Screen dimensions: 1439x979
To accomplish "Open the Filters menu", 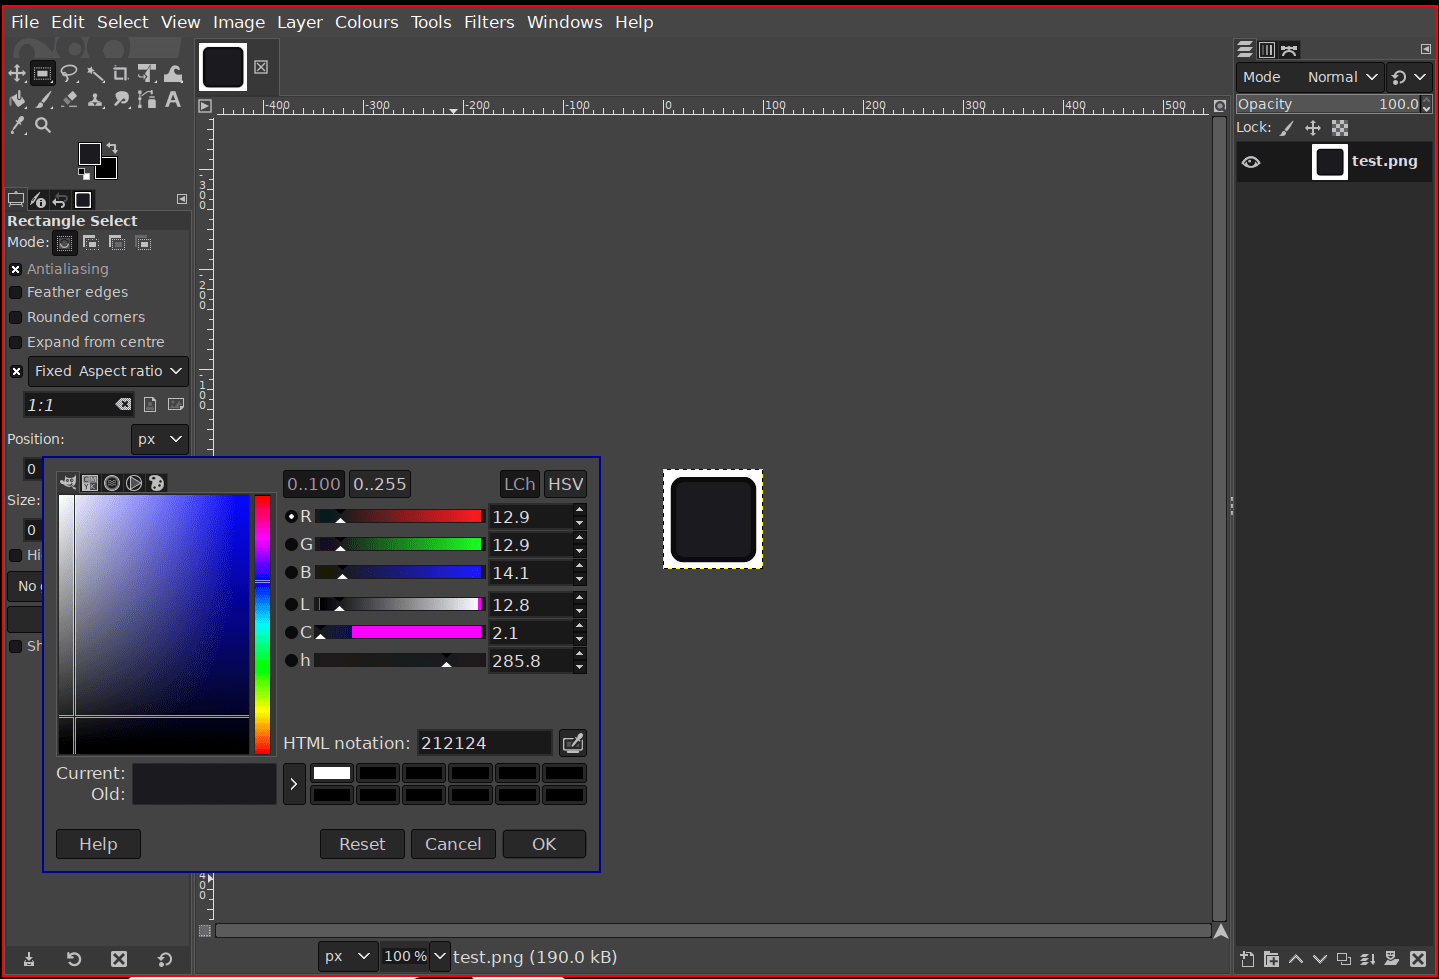I will coord(489,22).
